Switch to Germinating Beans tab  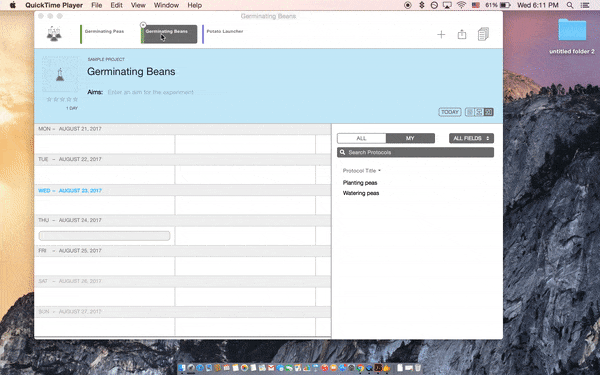coord(169,34)
